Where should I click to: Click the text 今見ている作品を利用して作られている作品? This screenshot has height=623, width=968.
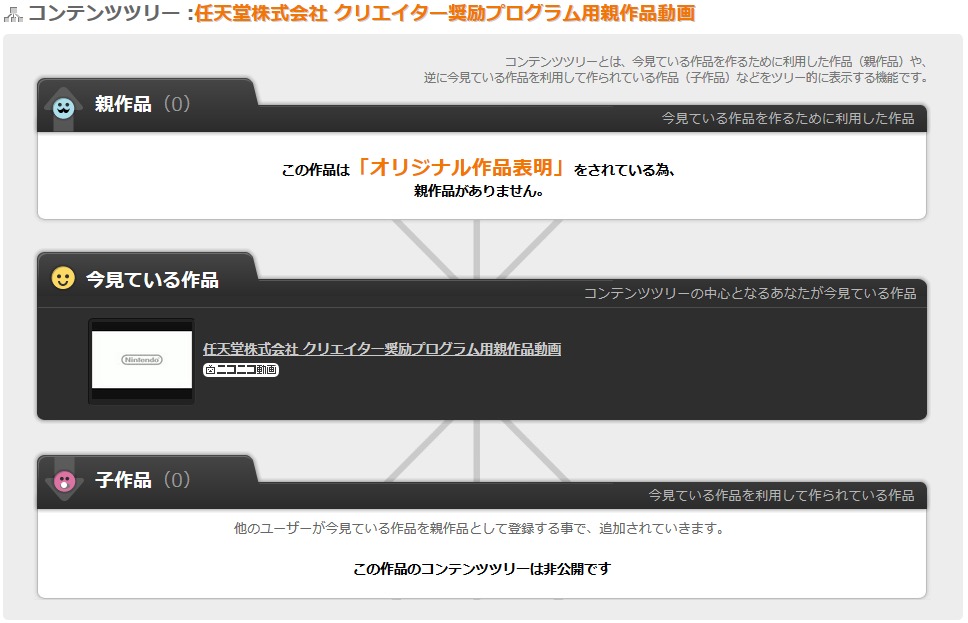point(781,495)
